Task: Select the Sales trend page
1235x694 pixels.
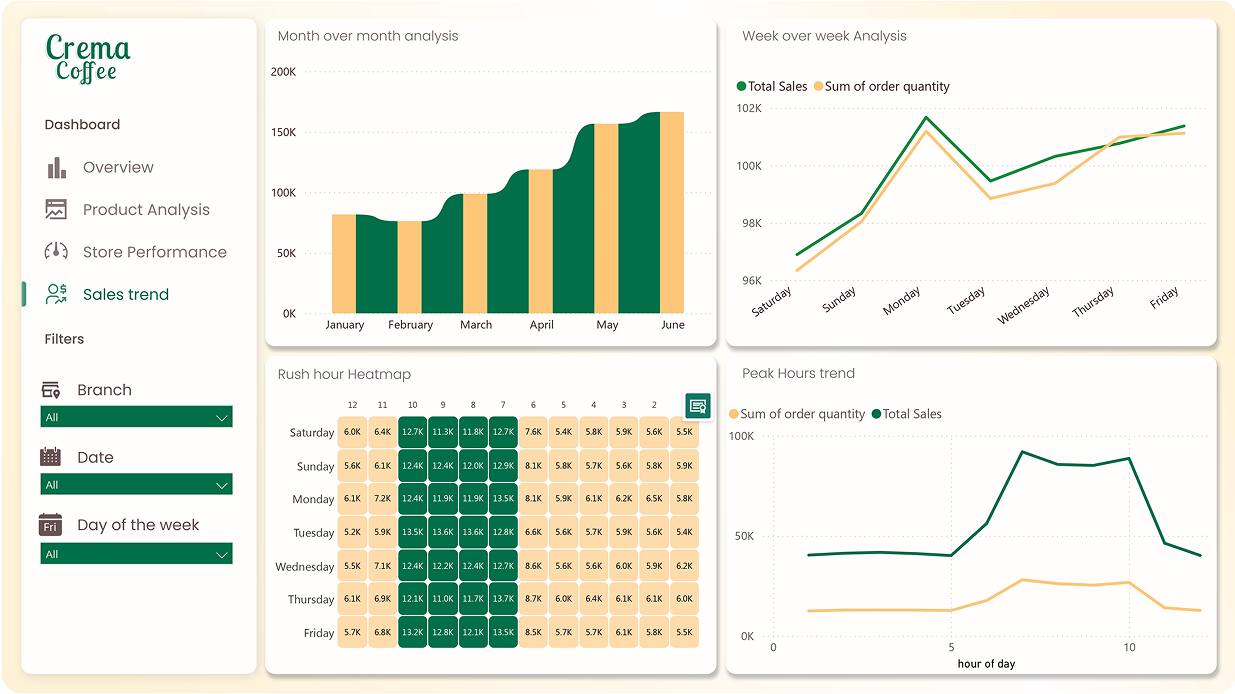Action: (126, 294)
